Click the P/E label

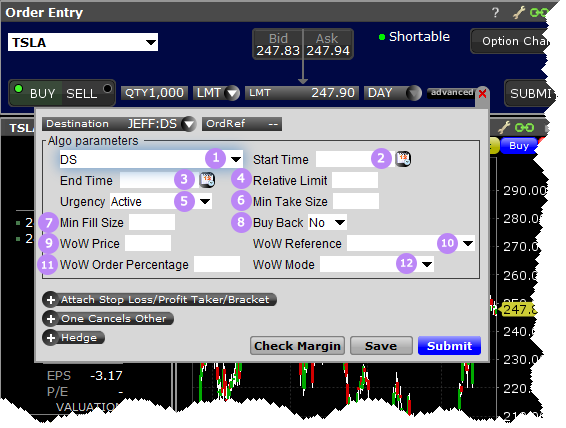click(57, 392)
